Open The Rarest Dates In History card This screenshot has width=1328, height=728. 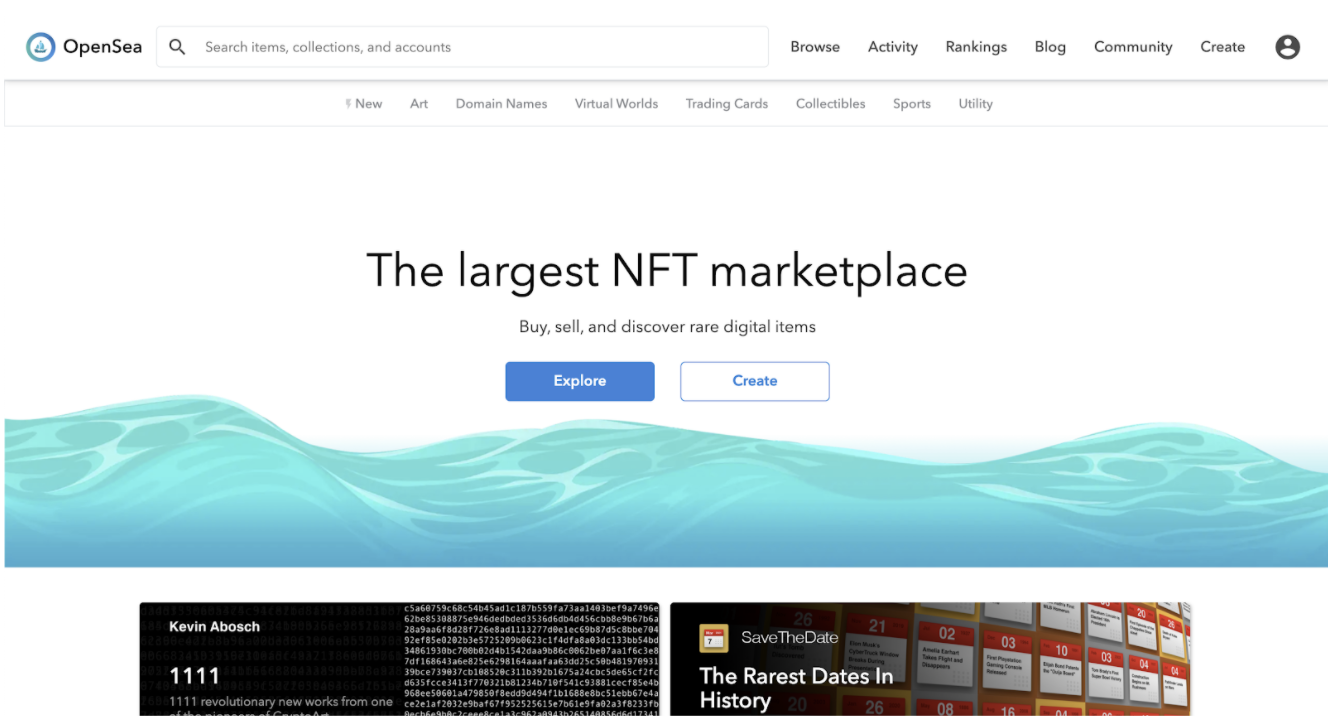[929, 660]
